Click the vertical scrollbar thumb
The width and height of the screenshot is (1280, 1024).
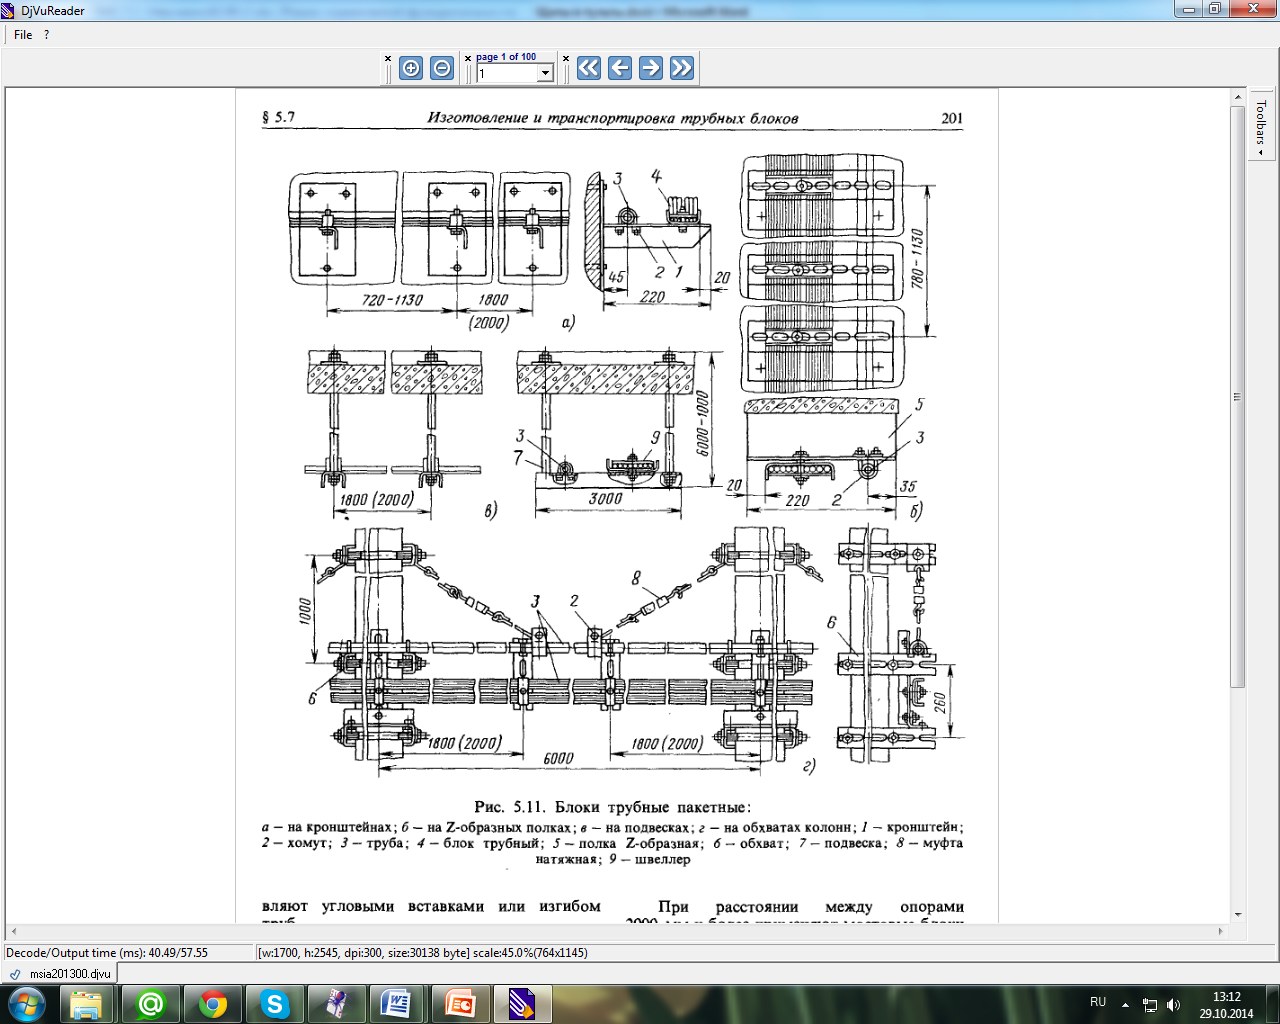click(x=1238, y=396)
